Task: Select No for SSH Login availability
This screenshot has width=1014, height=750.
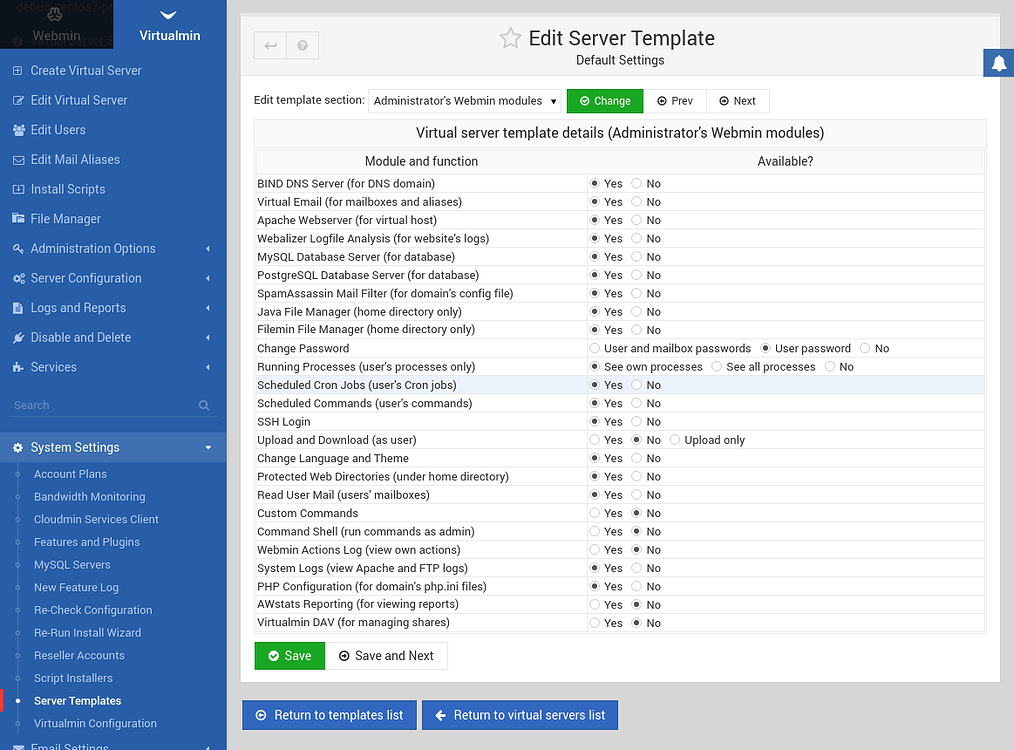Action: 635,421
